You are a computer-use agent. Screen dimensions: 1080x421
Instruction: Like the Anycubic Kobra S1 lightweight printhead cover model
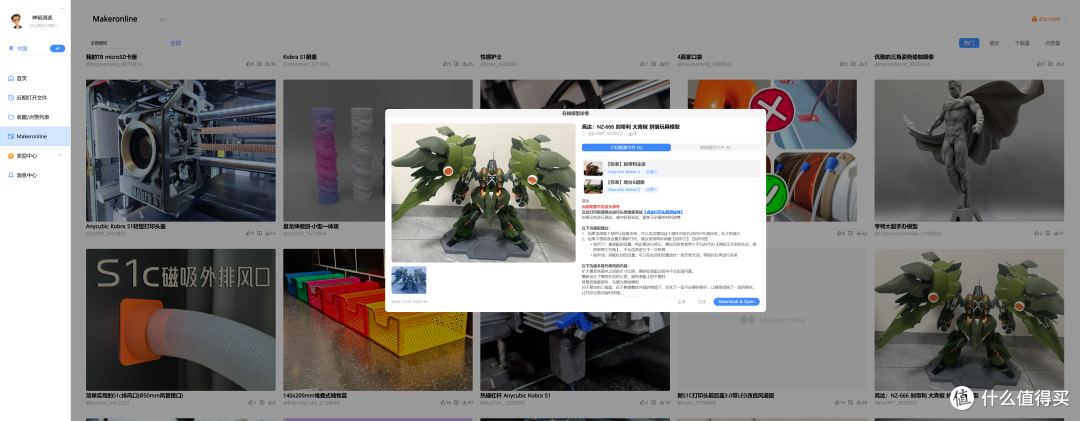click(248, 234)
